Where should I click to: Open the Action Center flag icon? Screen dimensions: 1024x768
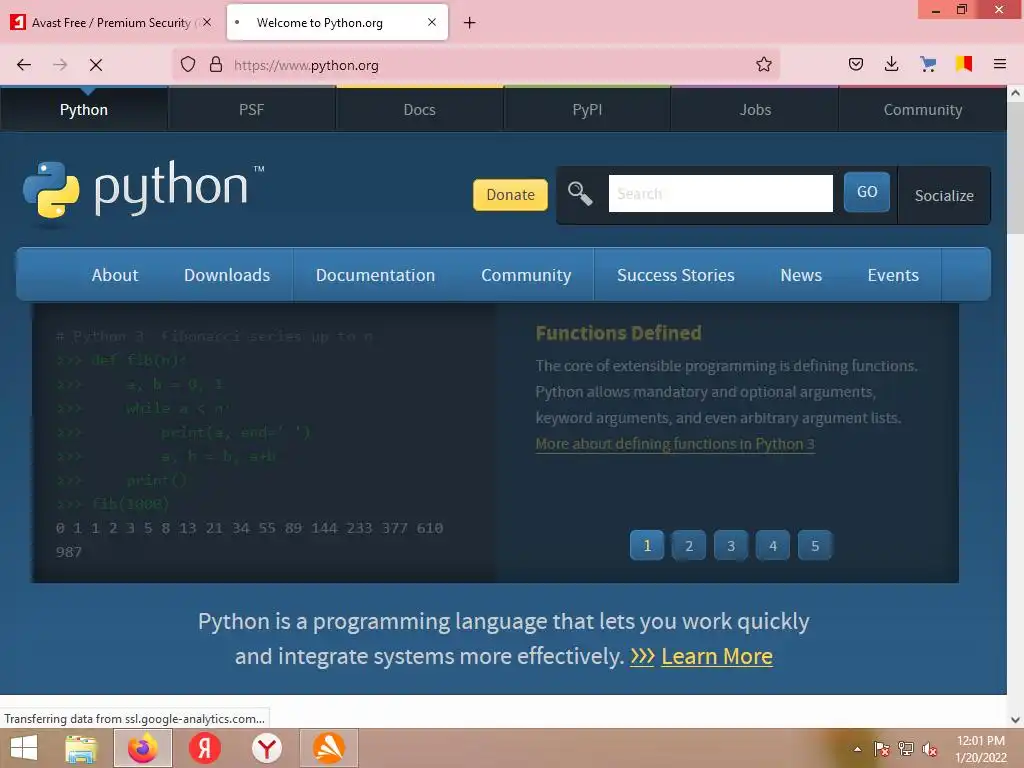882,749
